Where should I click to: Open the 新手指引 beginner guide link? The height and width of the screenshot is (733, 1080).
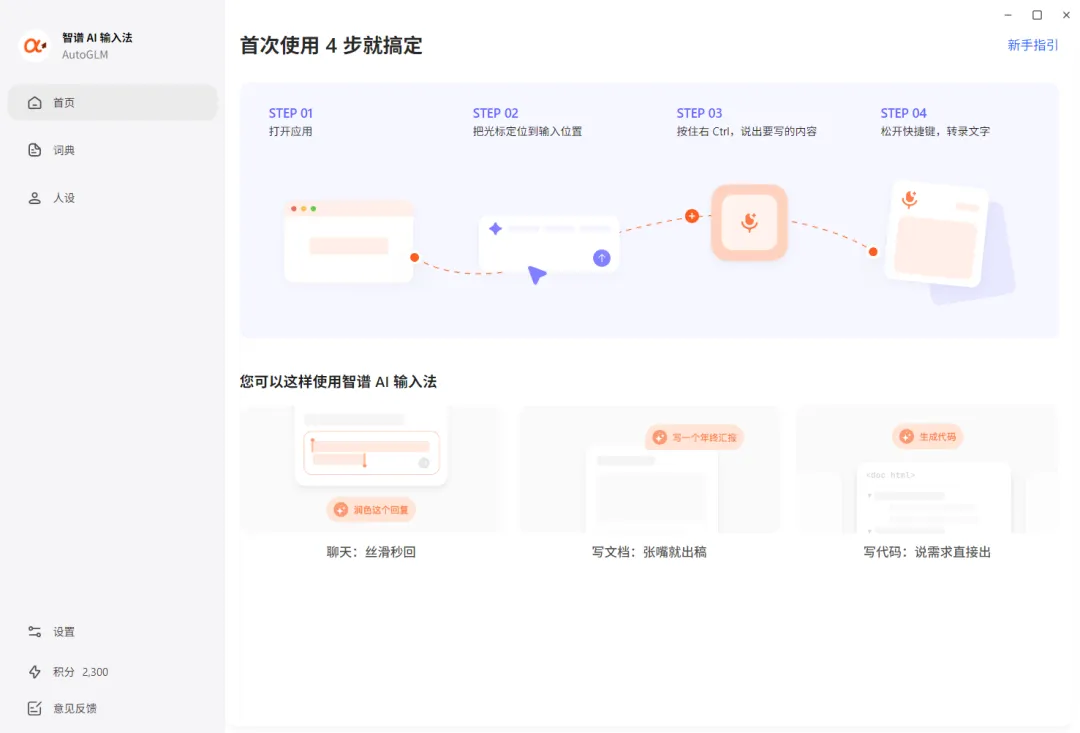[x=1032, y=45]
